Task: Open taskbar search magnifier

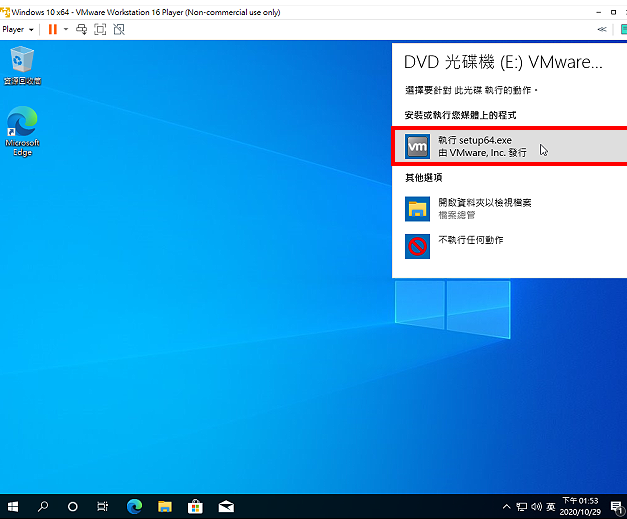Action: (43, 507)
